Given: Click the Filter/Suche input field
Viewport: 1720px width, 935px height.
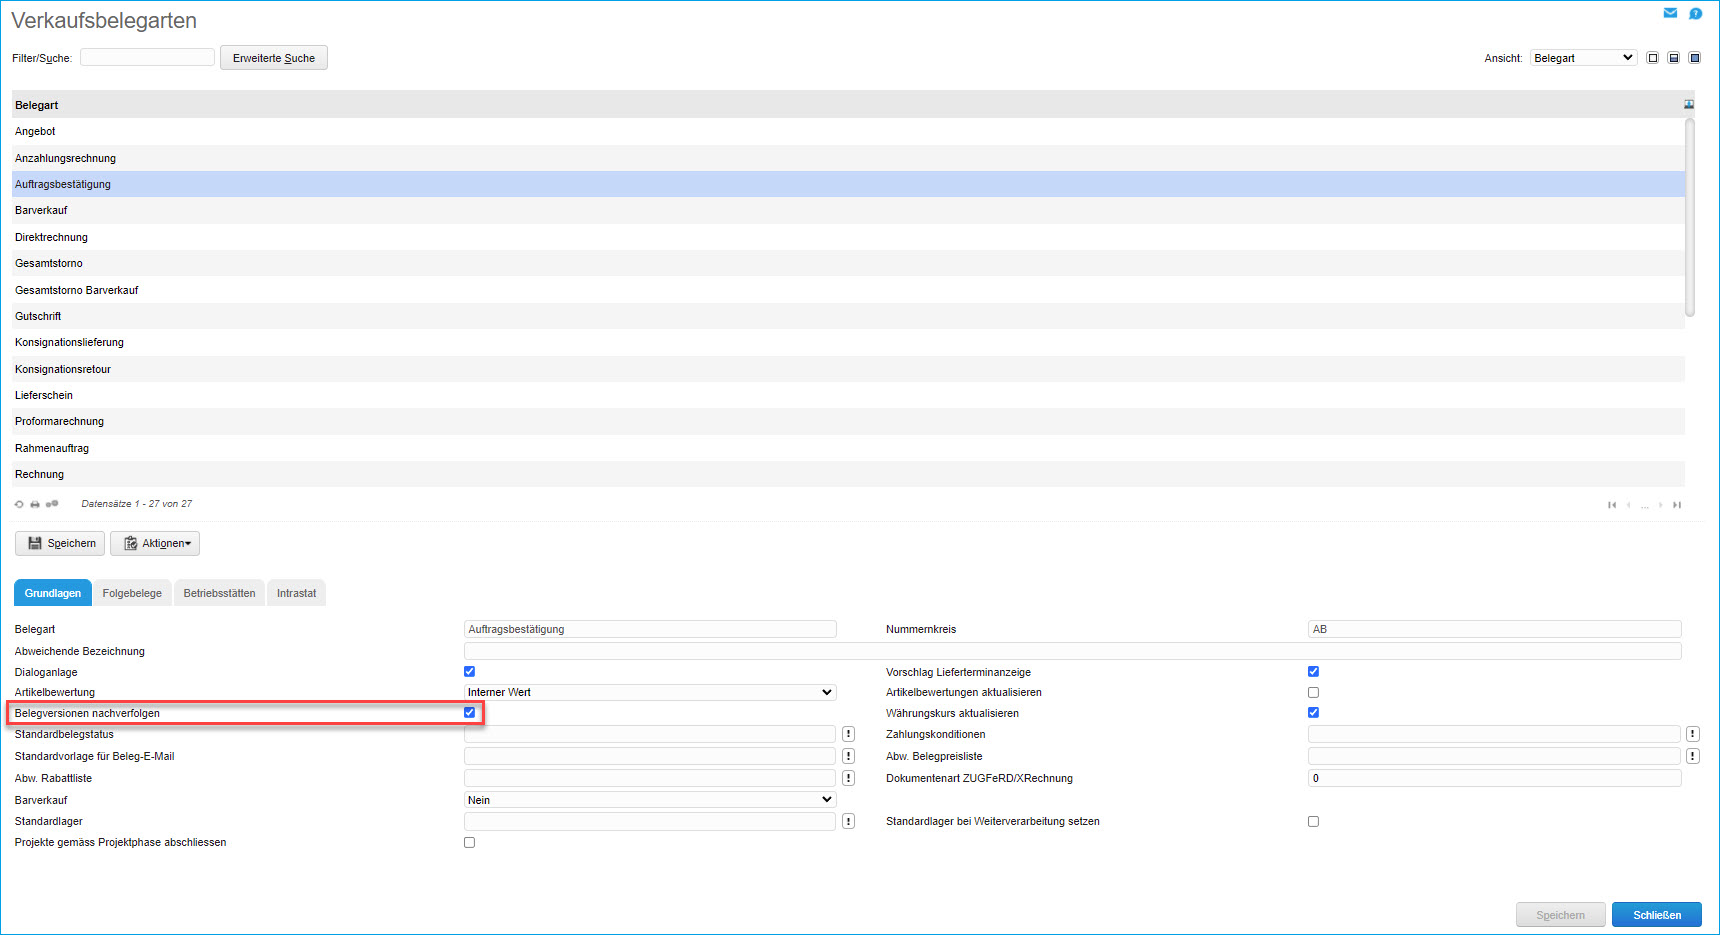Looking at the screenshot, I should (x=147, y=58).
